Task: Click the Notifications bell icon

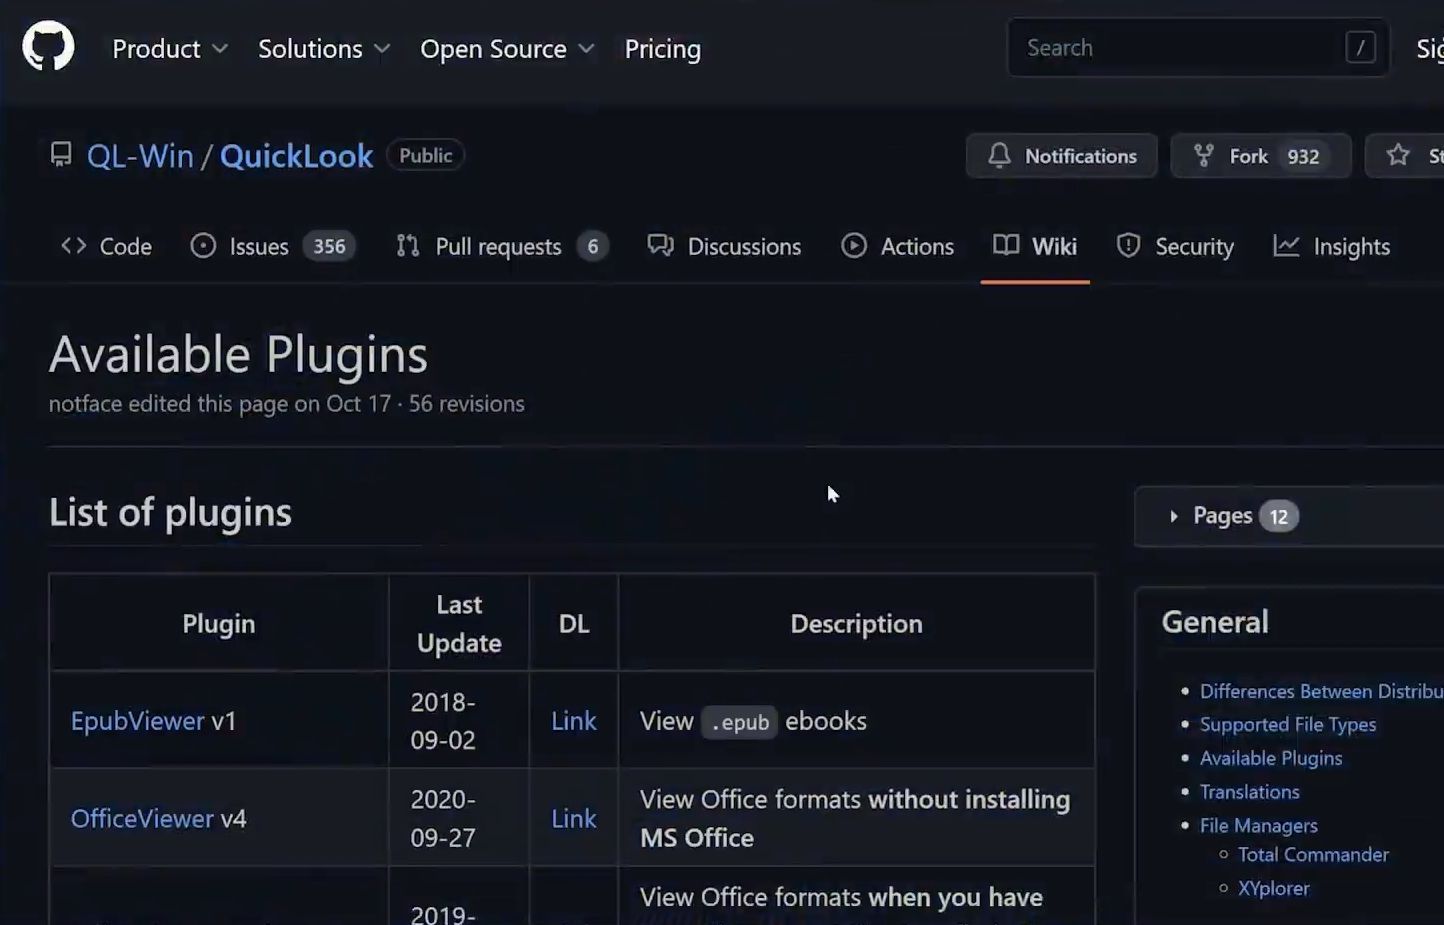Action: click(999, 155)
